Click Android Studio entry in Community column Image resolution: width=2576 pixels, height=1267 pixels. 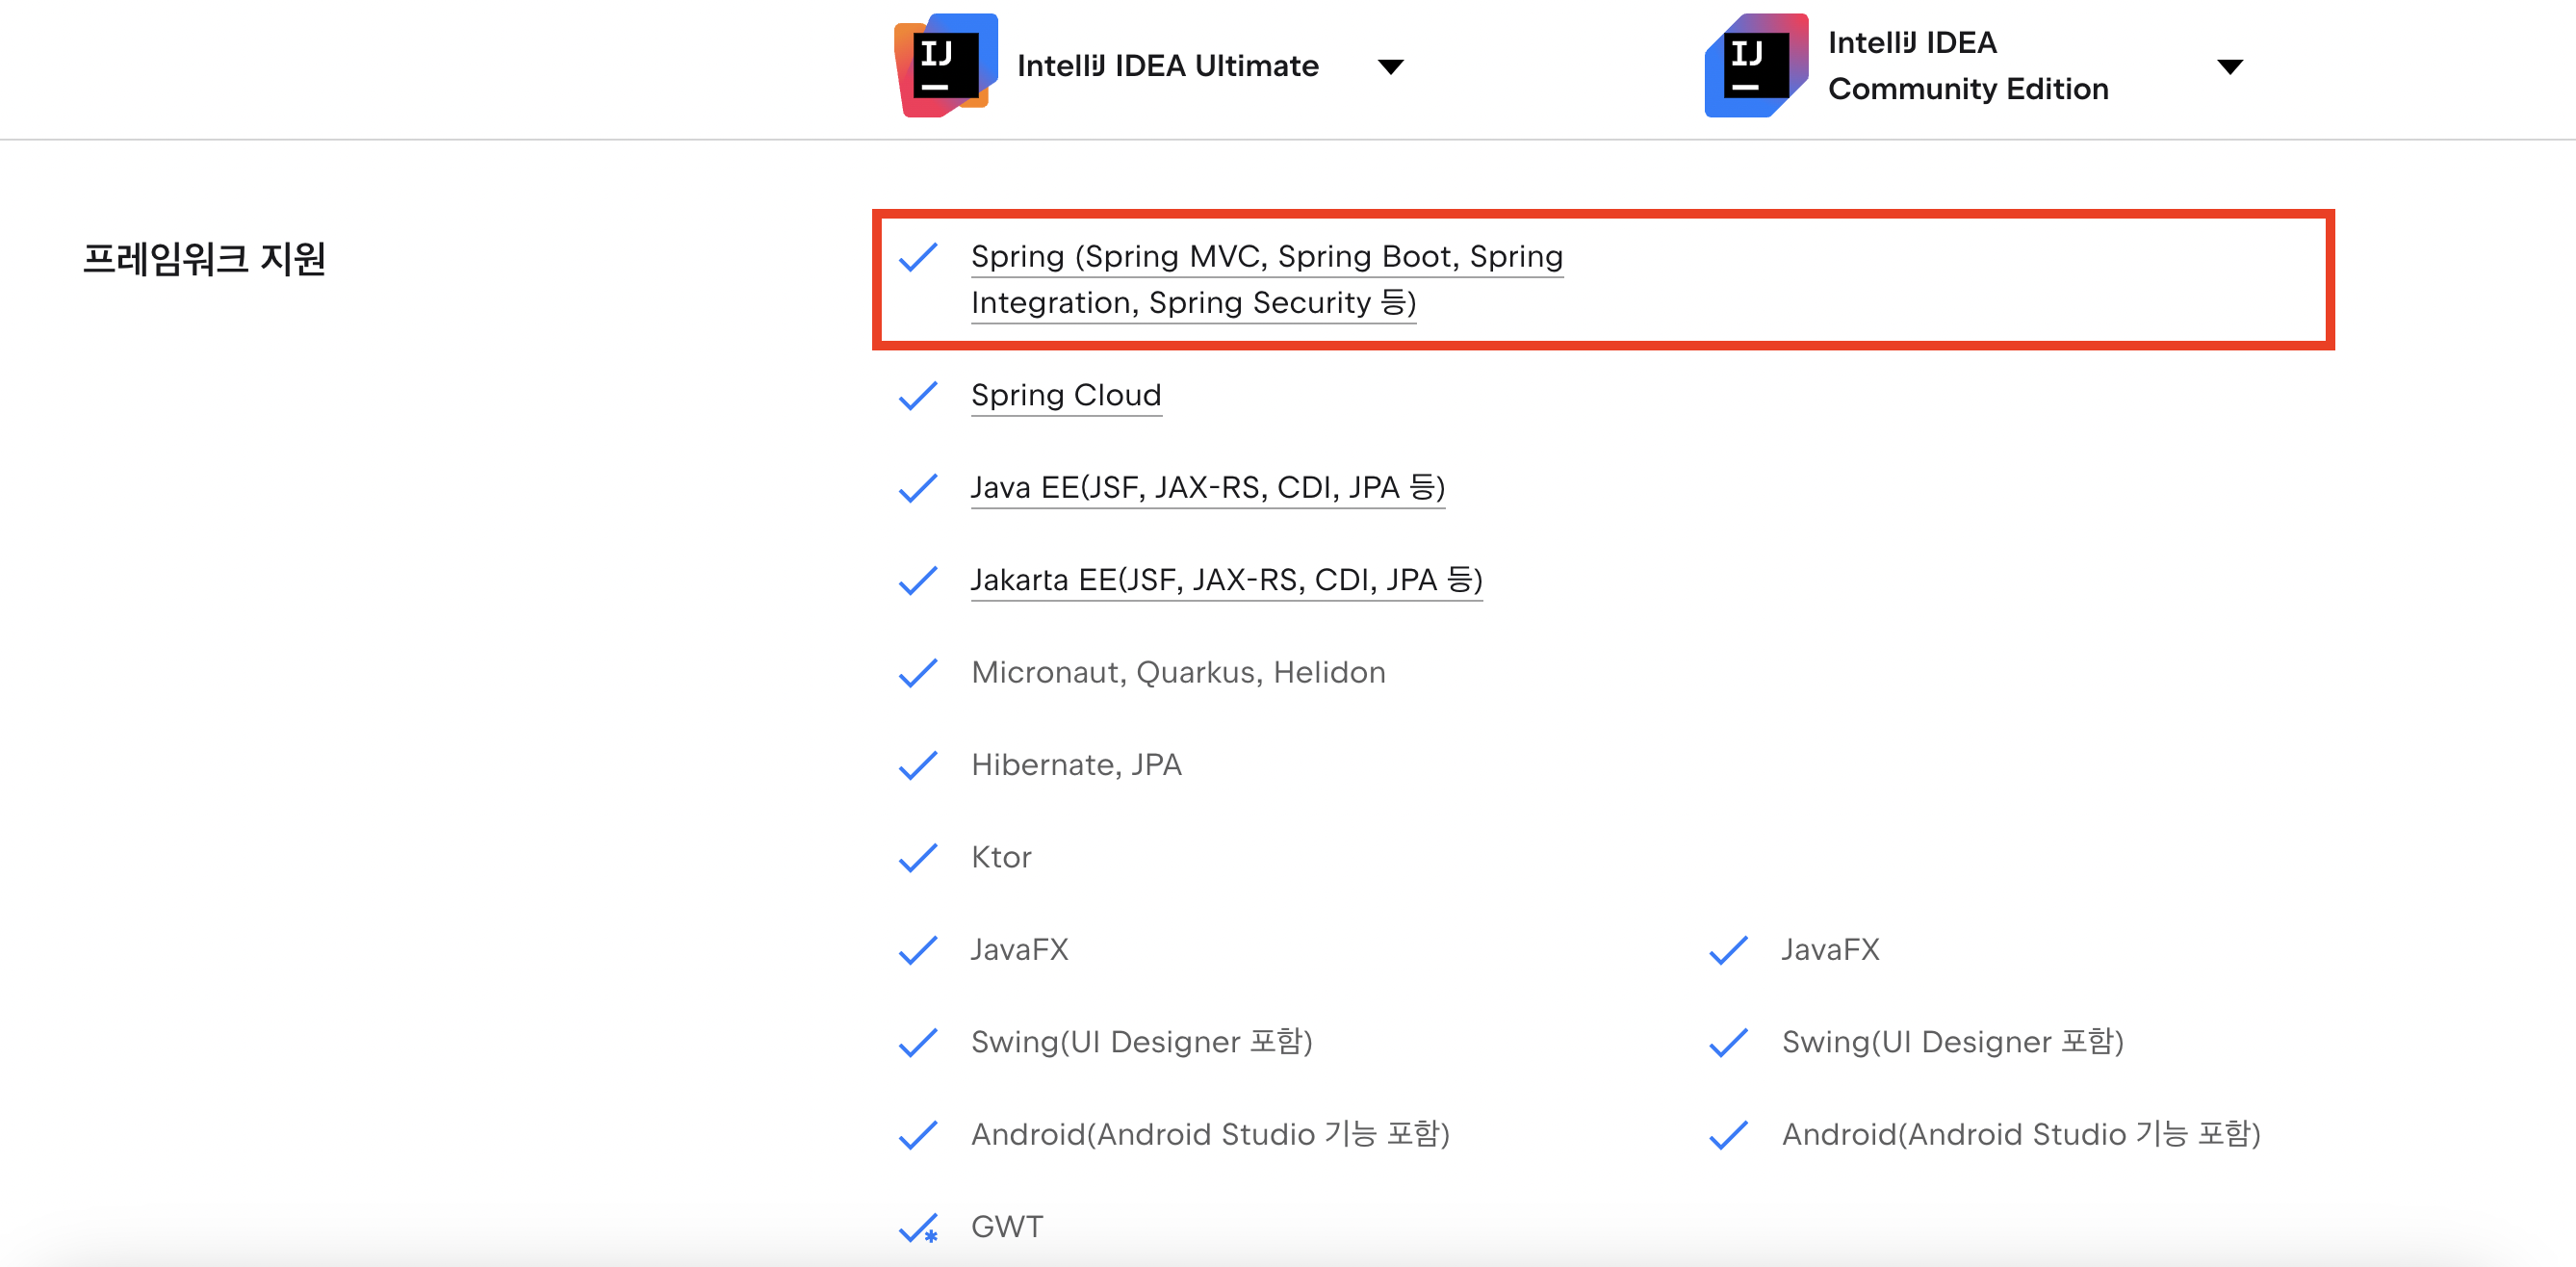coord(2021,1134)
